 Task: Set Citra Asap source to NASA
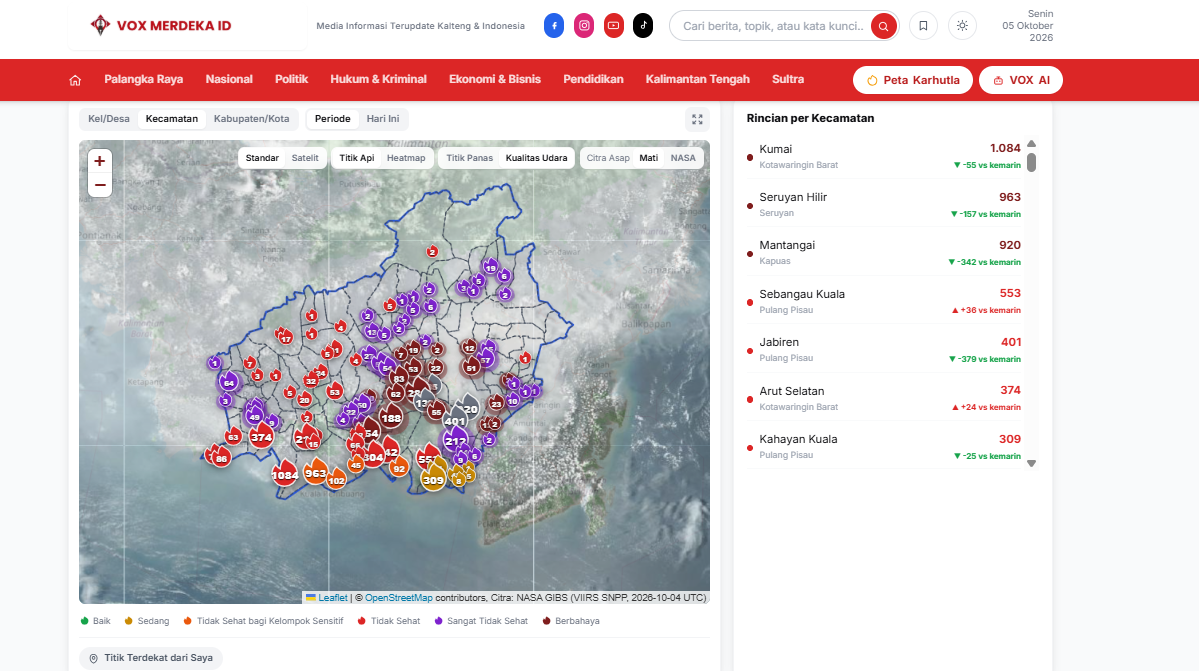point(683,158)
